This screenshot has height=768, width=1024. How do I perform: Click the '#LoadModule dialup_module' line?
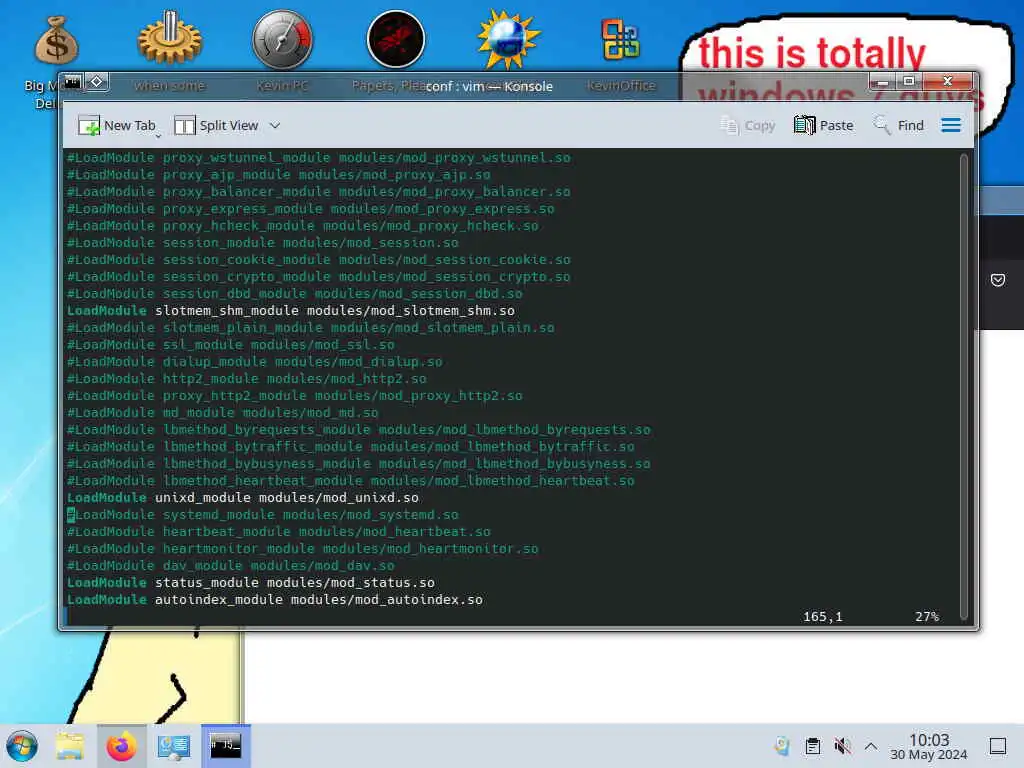click(x=255, y=362)
